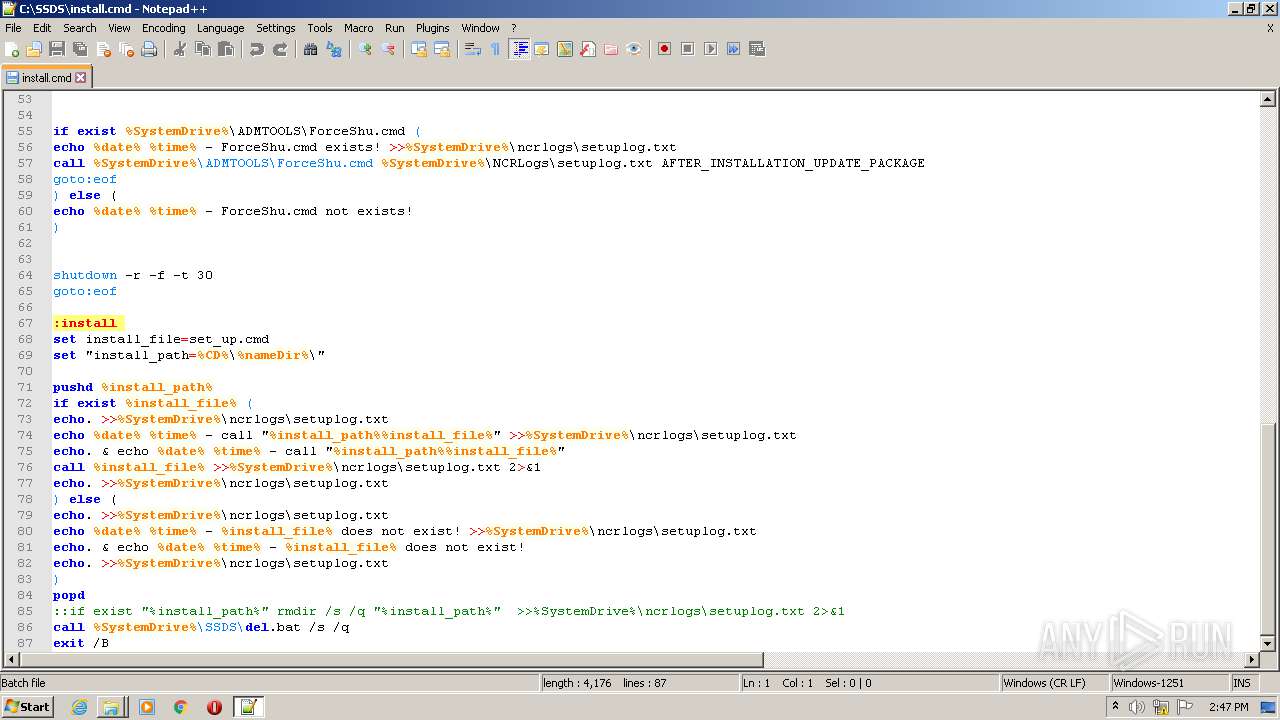Start macro recording with red dot
This screenshot has height=720, width=1280.
click(664, 49)
